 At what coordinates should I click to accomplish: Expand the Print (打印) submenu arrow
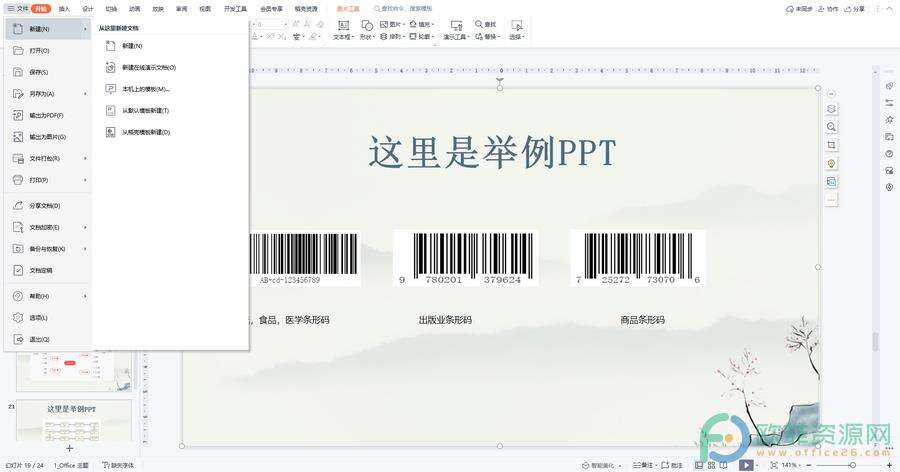tap(86, 180)
